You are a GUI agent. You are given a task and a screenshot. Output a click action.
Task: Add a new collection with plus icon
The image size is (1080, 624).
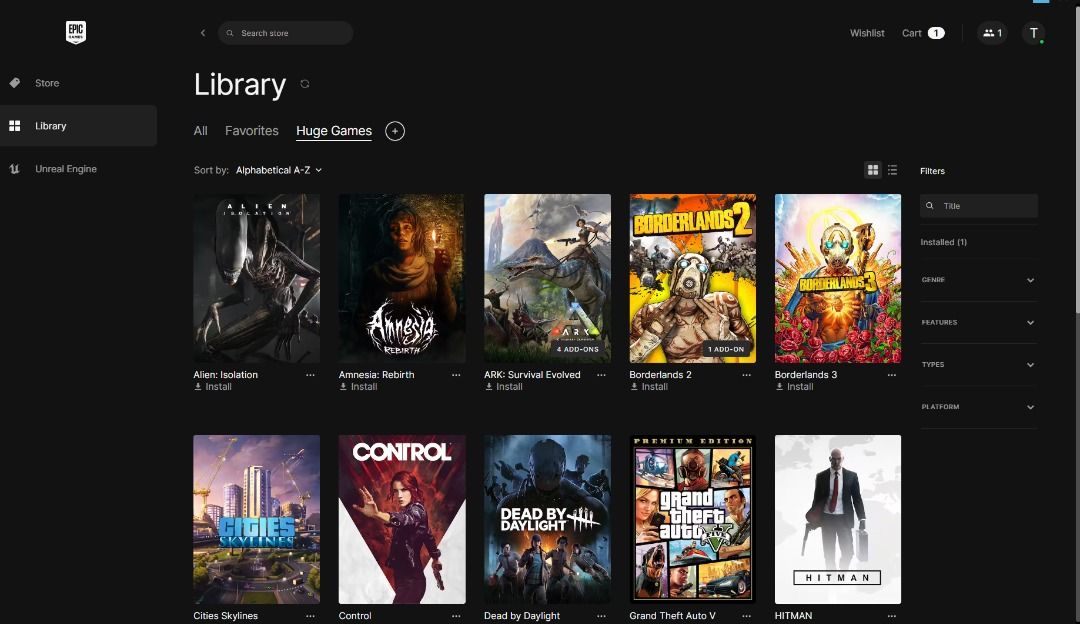pyautogui.click(x=395, y=131)
